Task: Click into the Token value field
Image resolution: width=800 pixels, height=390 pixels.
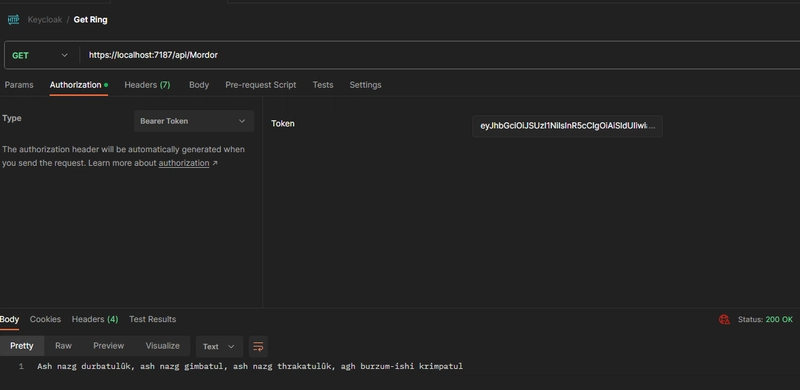Action: click(567, 126)
